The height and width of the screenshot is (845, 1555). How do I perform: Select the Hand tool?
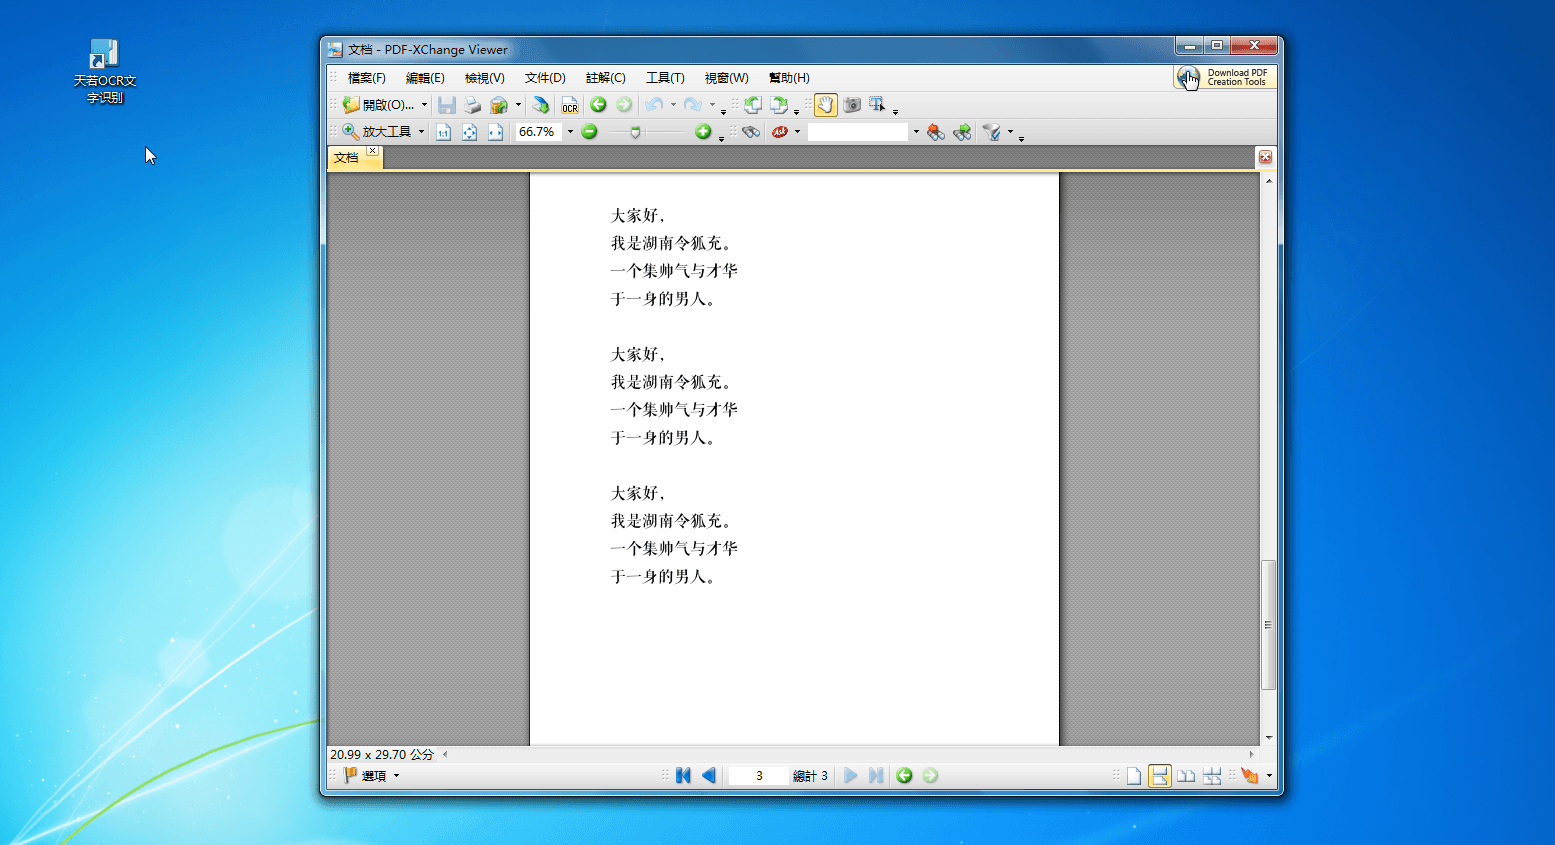825,105
